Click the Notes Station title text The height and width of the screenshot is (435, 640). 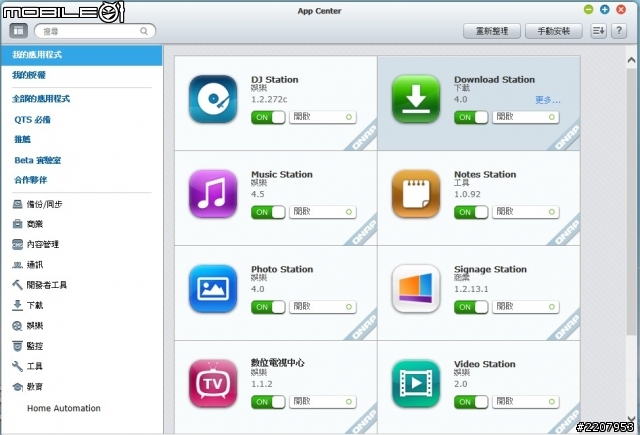(485, 174)
